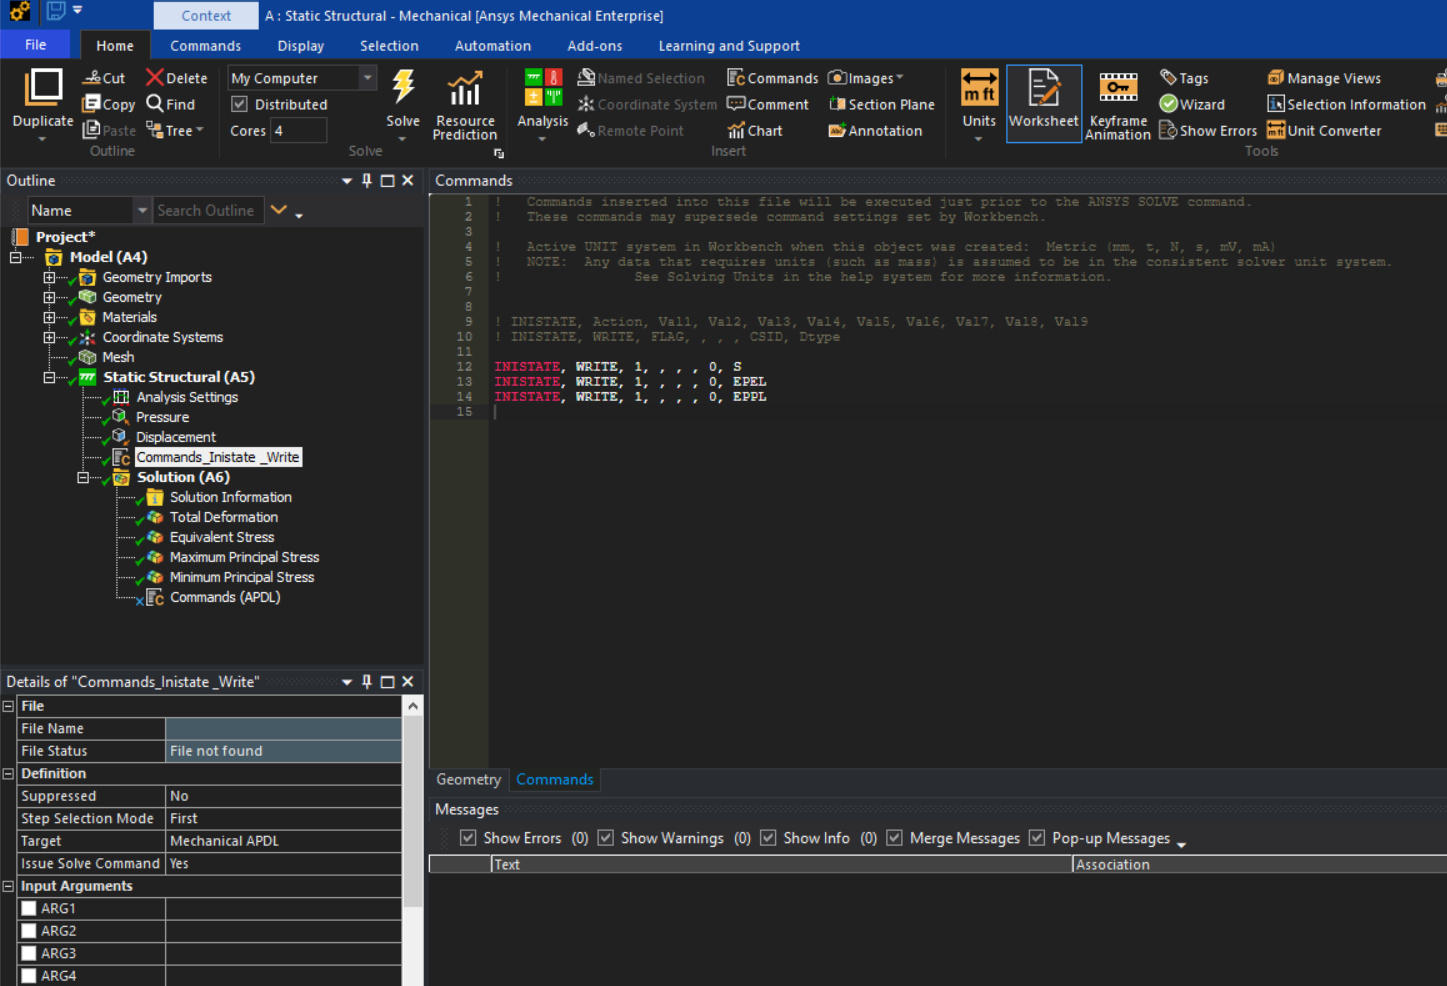Click the Delete red X icon
Image resolution: width=1447 pixels, height=986 pixels.
click(x=154, y=77)
